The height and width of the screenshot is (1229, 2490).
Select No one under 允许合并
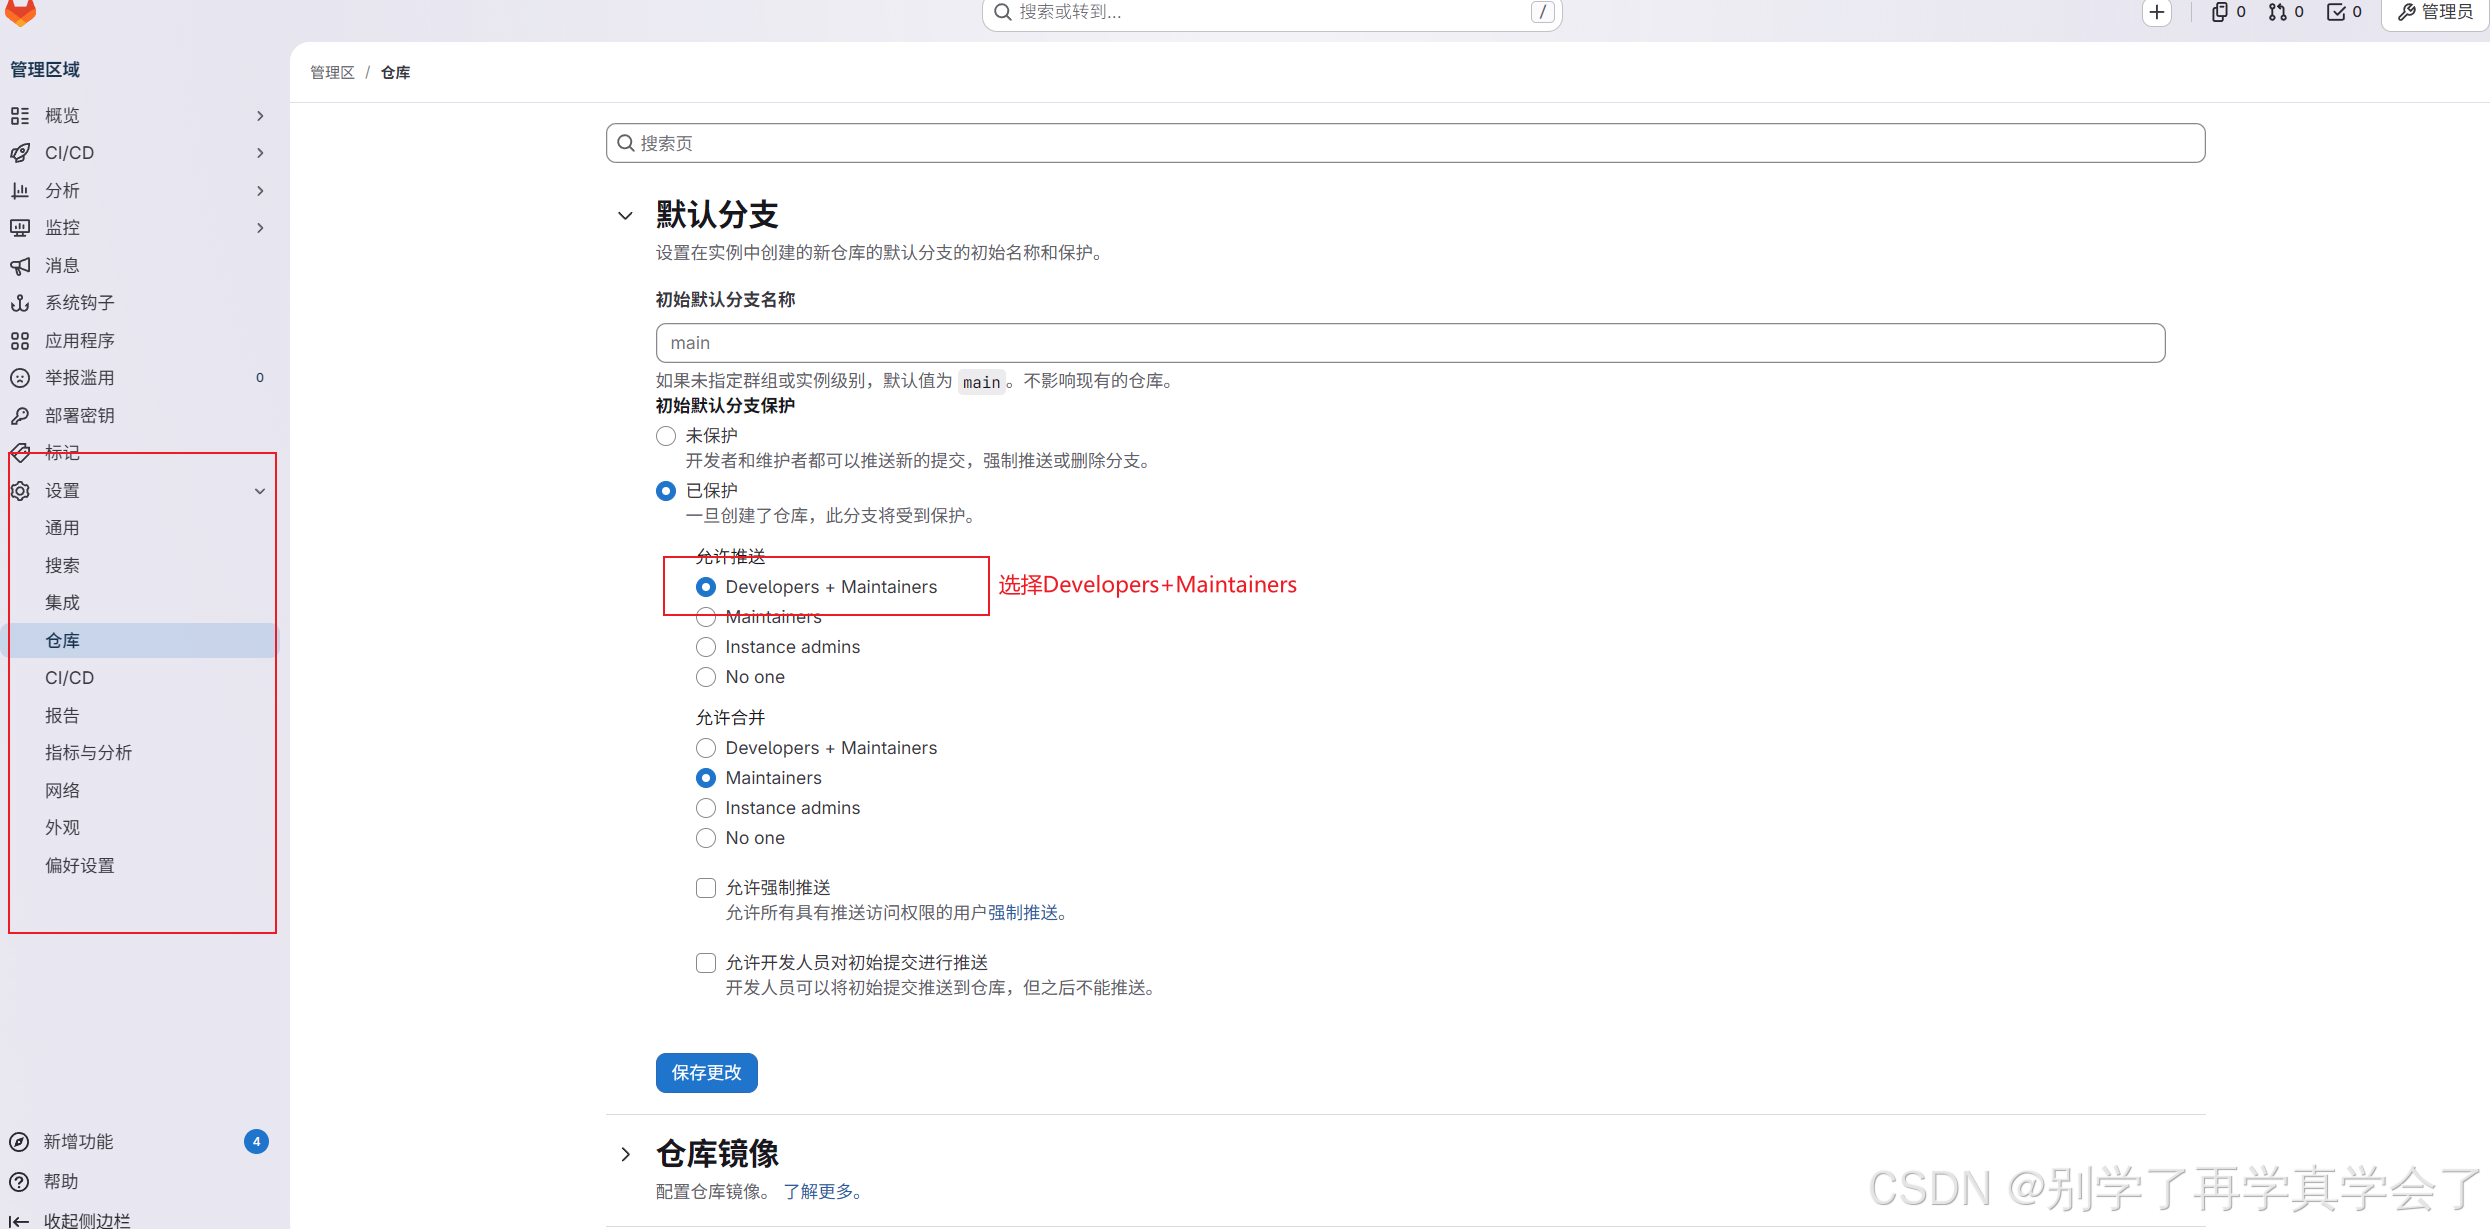[706, 837]
